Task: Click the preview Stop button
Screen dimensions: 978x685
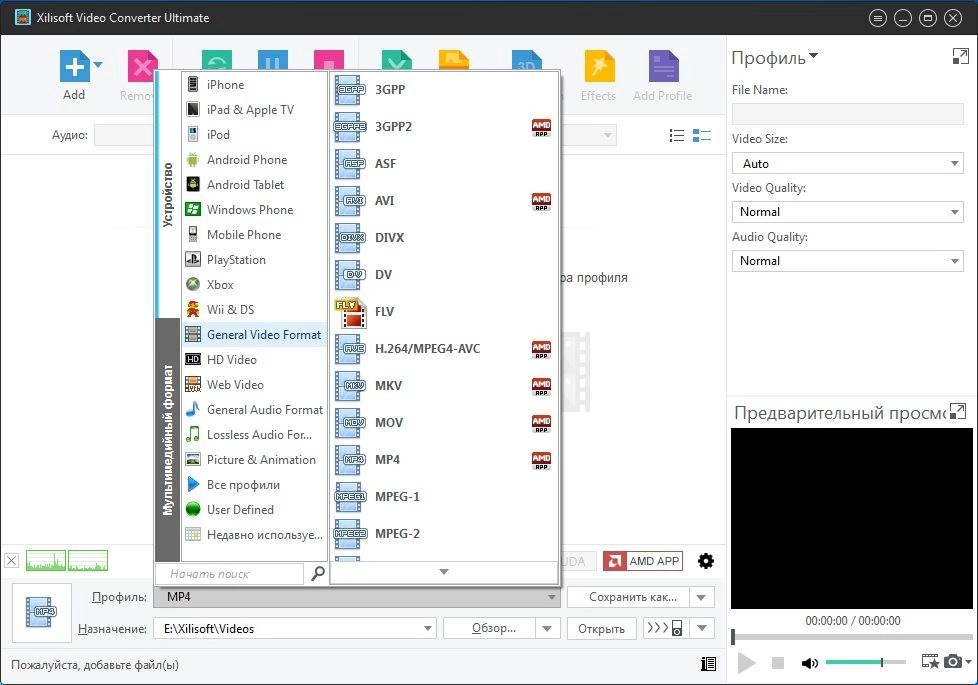Action: (x=778, y=663)
